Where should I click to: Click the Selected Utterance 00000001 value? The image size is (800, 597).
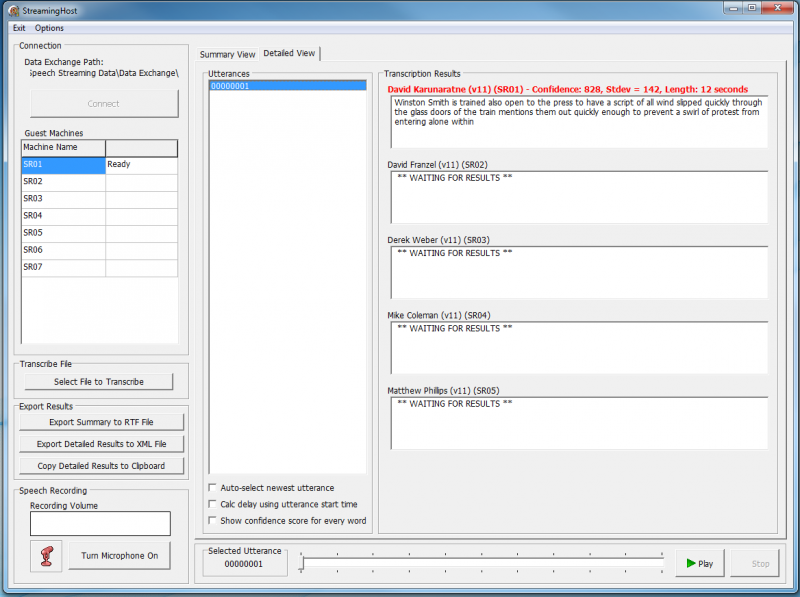tap(243, 564)
